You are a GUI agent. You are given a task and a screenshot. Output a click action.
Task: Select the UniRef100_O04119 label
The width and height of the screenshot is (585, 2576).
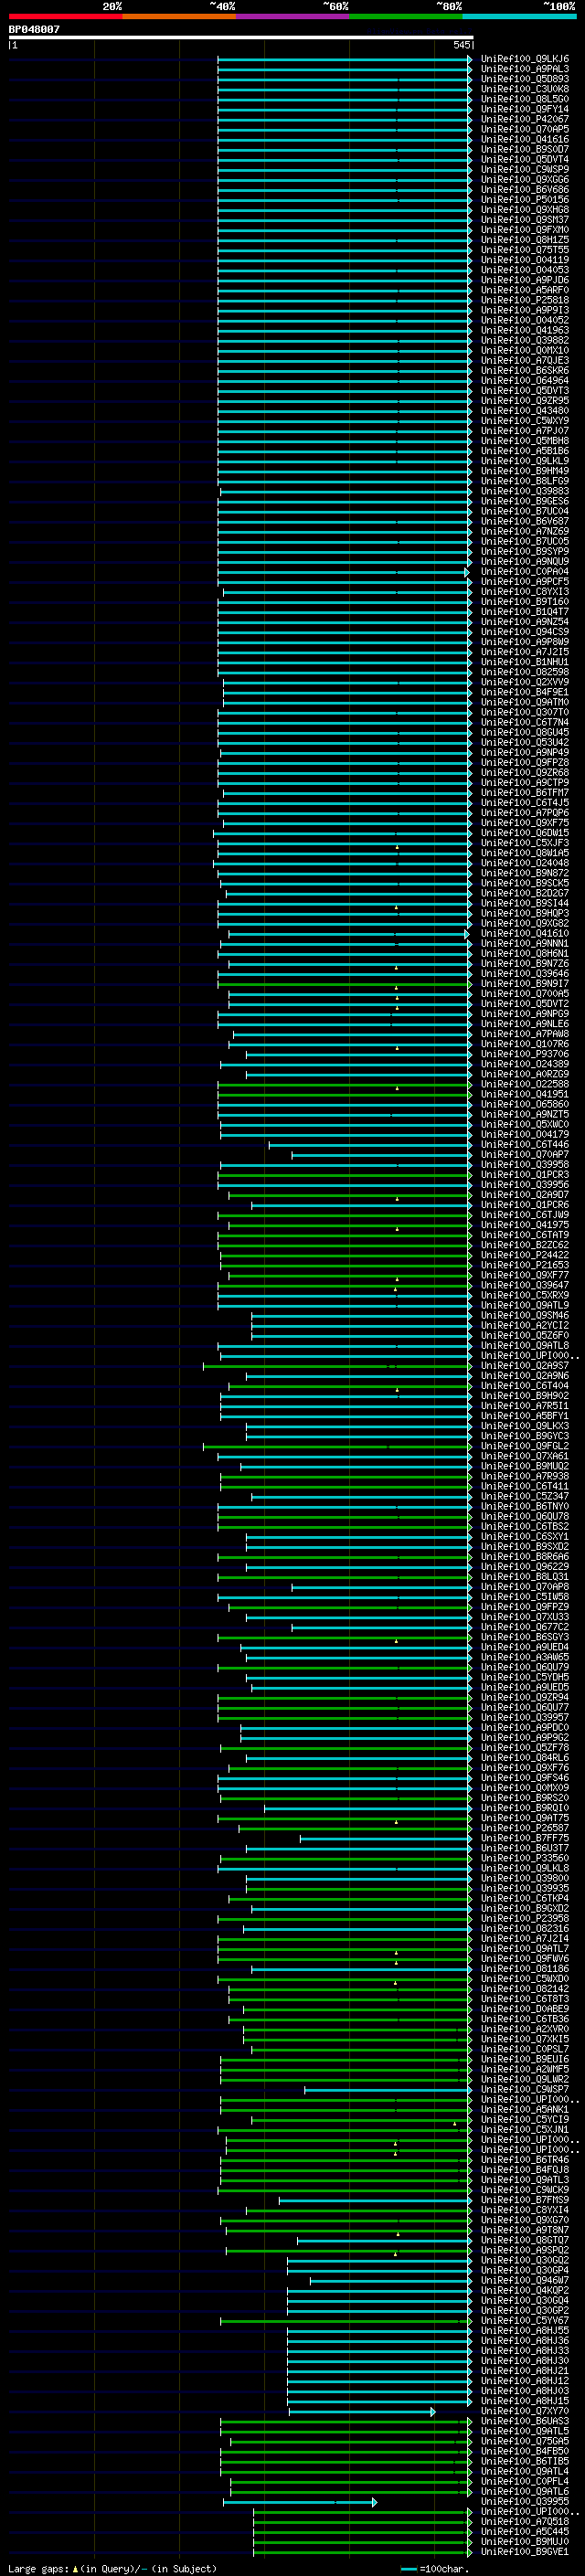[x=524, y=260]
